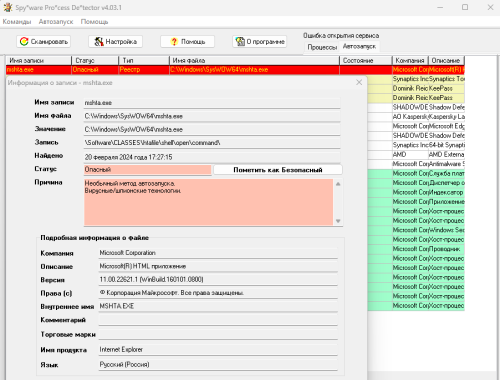This screenshot has width=500, height=380.
Task: Sort by Тип column header
Action: (144, 60)
